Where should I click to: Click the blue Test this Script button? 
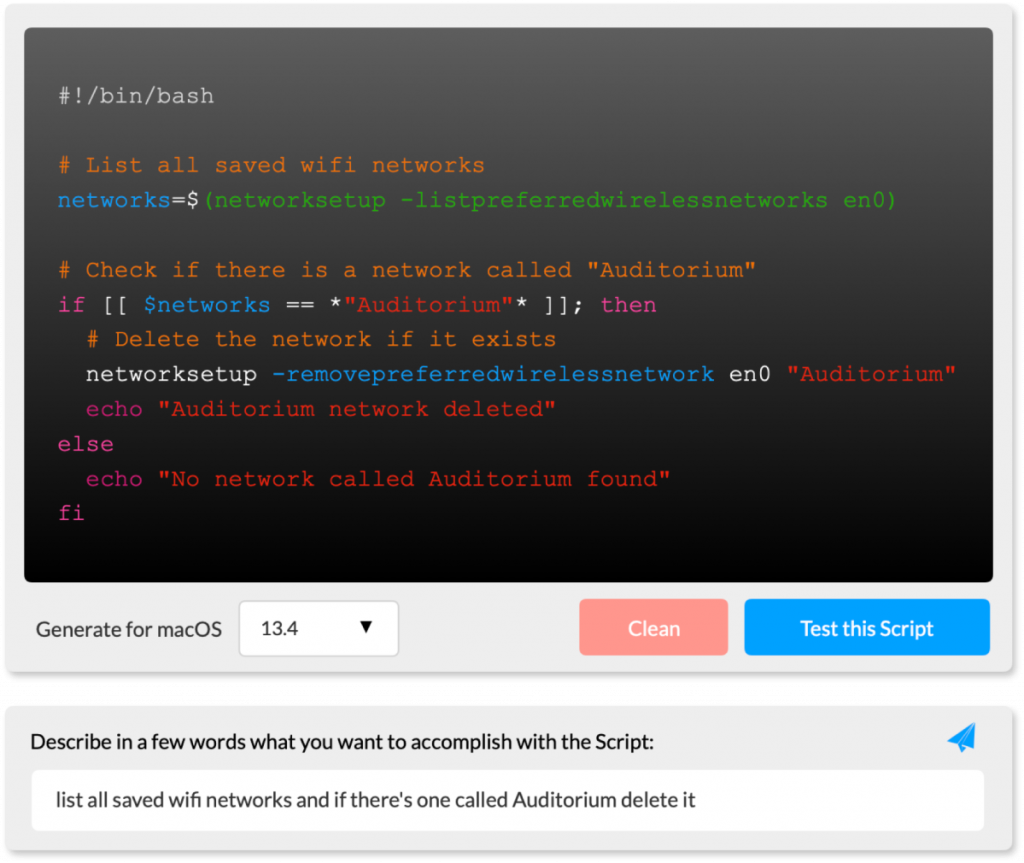(x=866, y=628)
